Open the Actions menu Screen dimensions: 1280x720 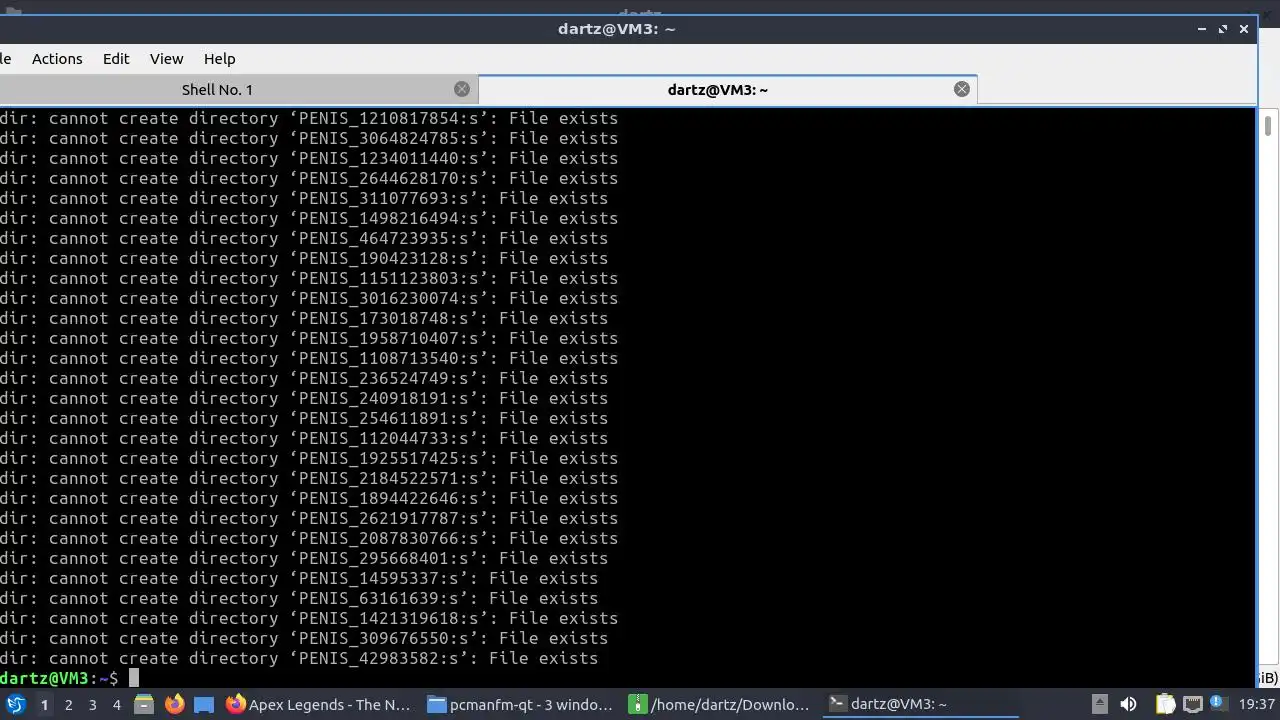(57, 59)
